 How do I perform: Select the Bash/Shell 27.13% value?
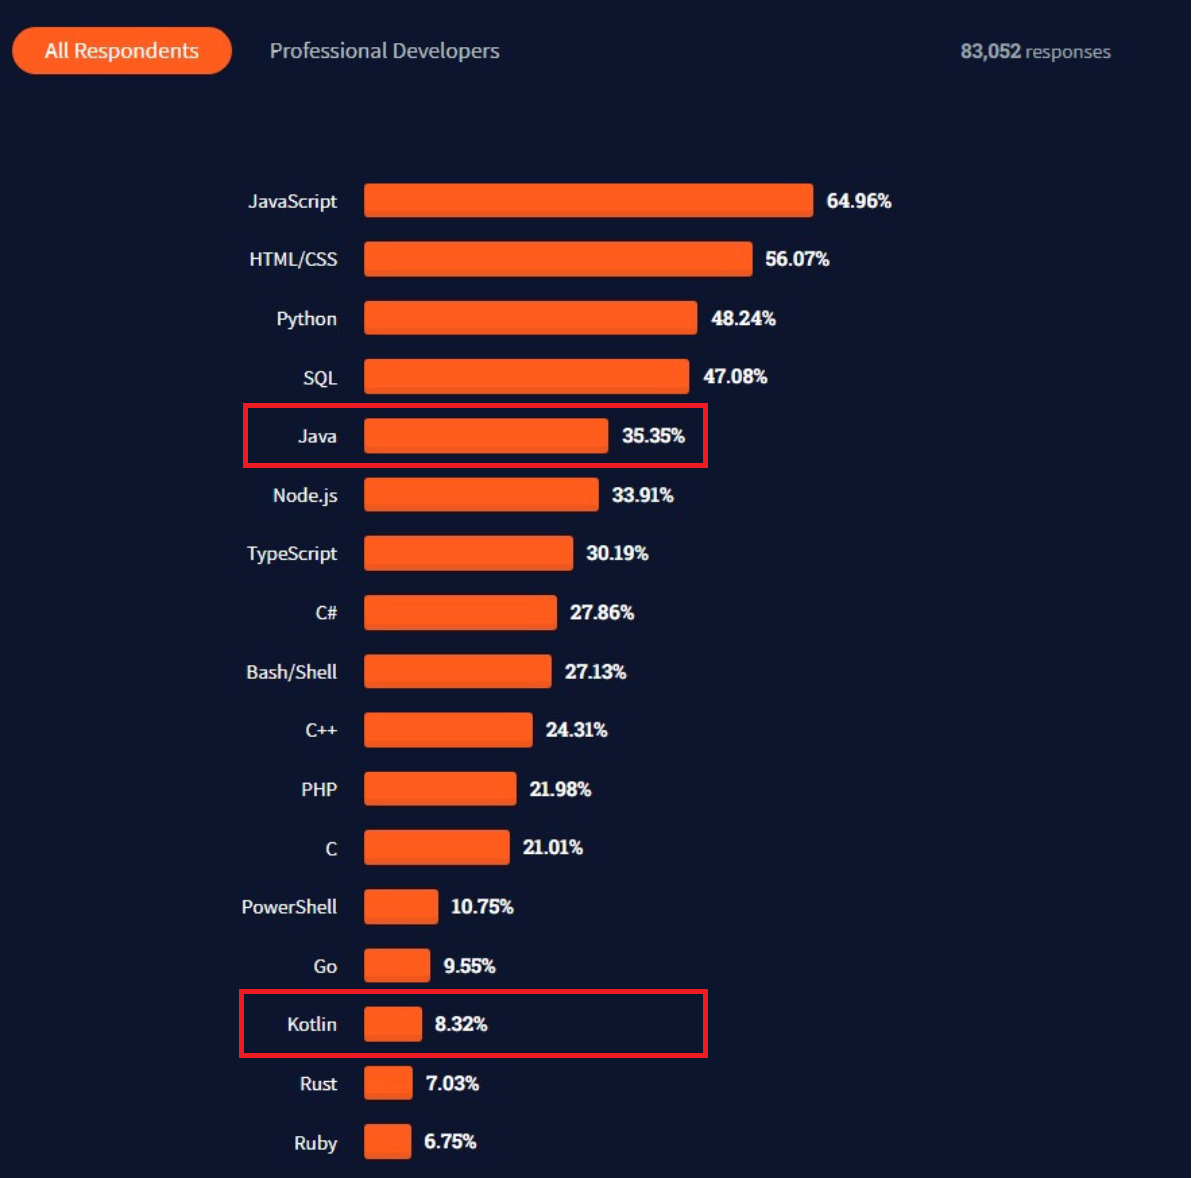point(595,672)
